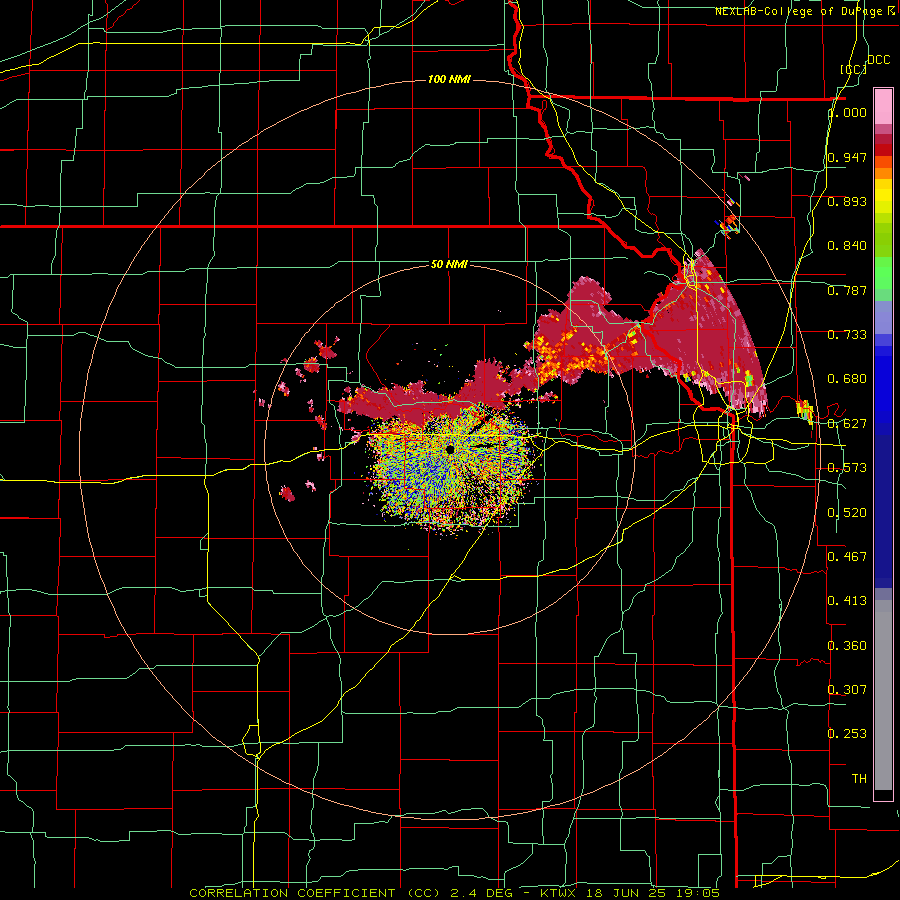Pick the bright green color bar segment

[x=883, y=273]
